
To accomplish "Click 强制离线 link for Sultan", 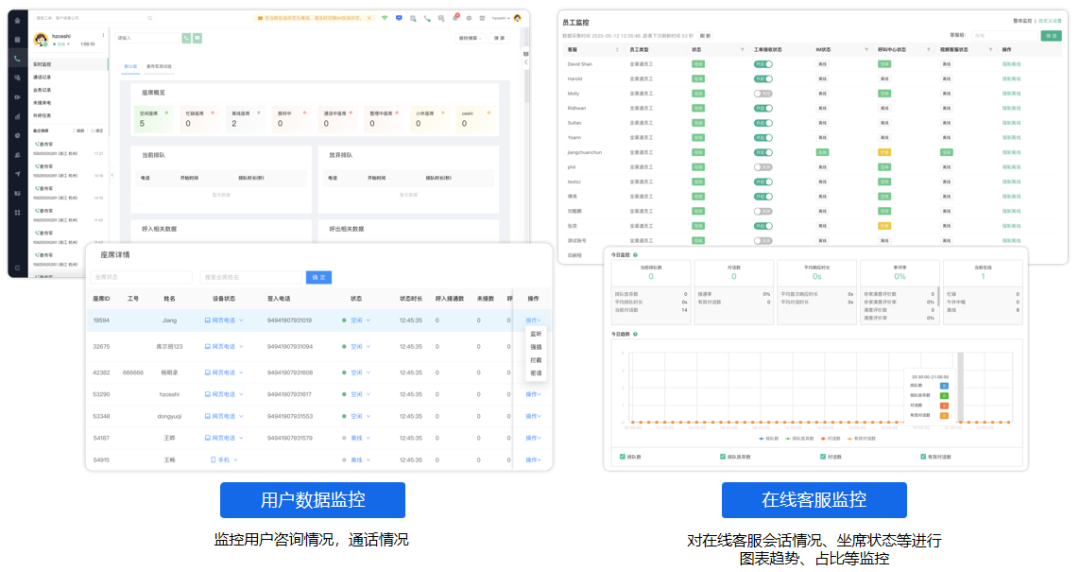I will coord(1011,123).
